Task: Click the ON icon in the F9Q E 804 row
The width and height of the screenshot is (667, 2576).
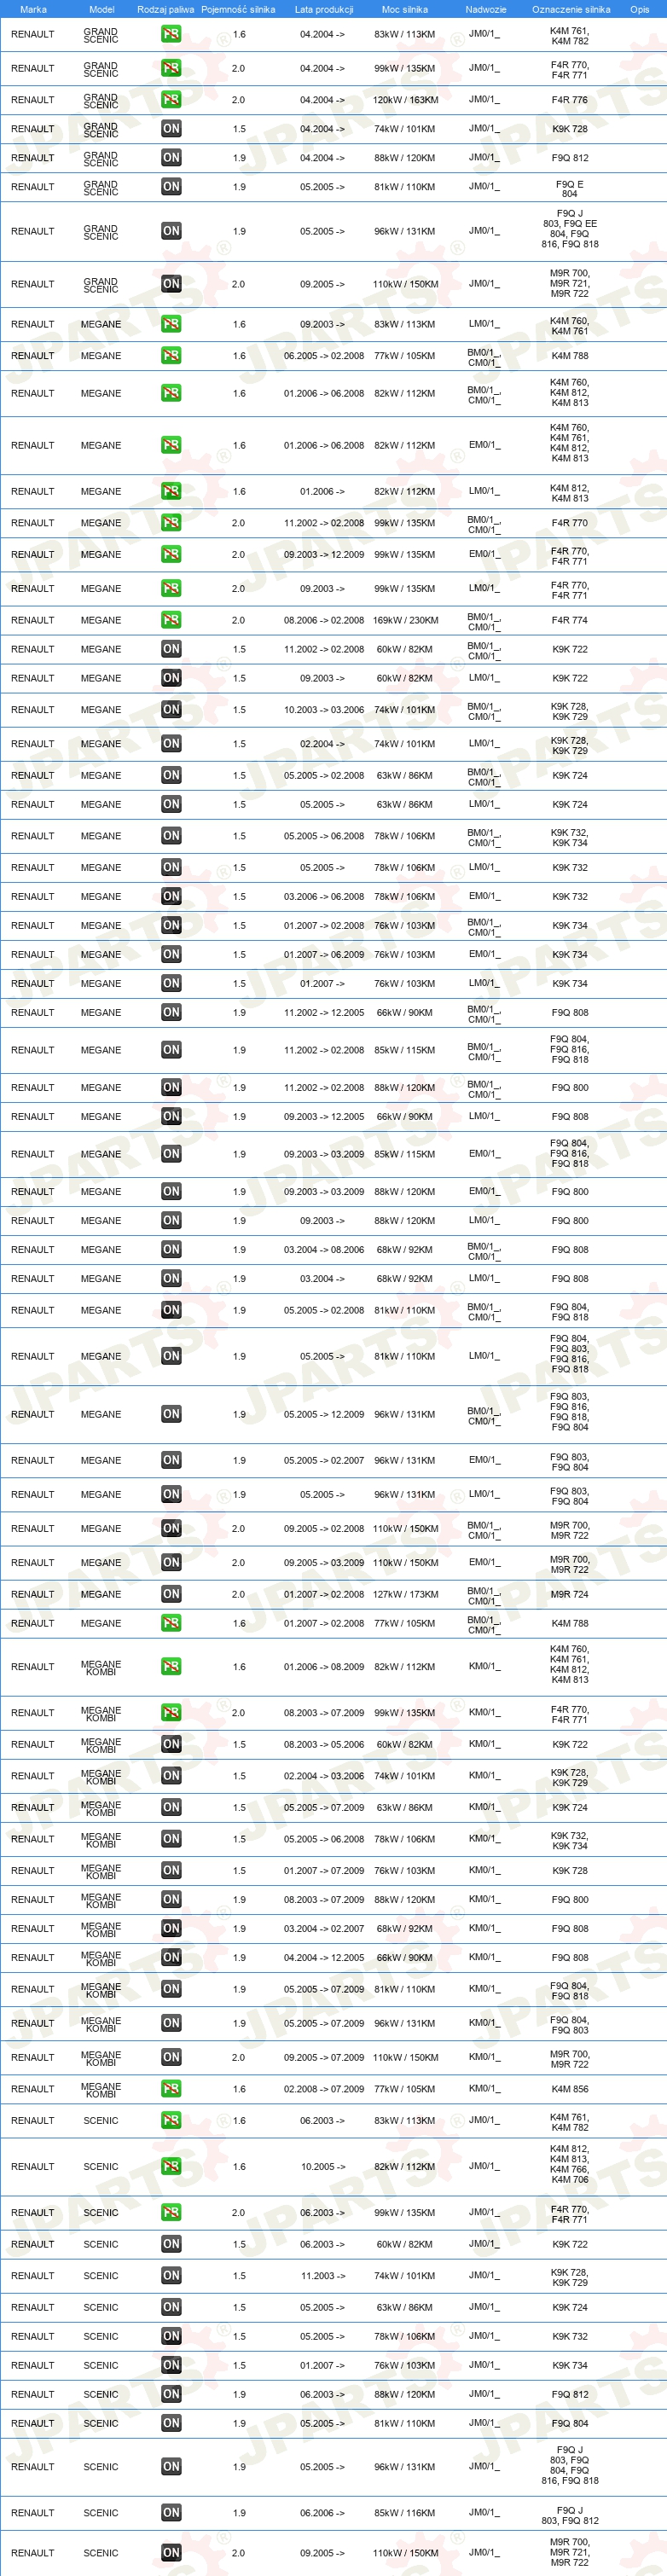Action: 171,187
